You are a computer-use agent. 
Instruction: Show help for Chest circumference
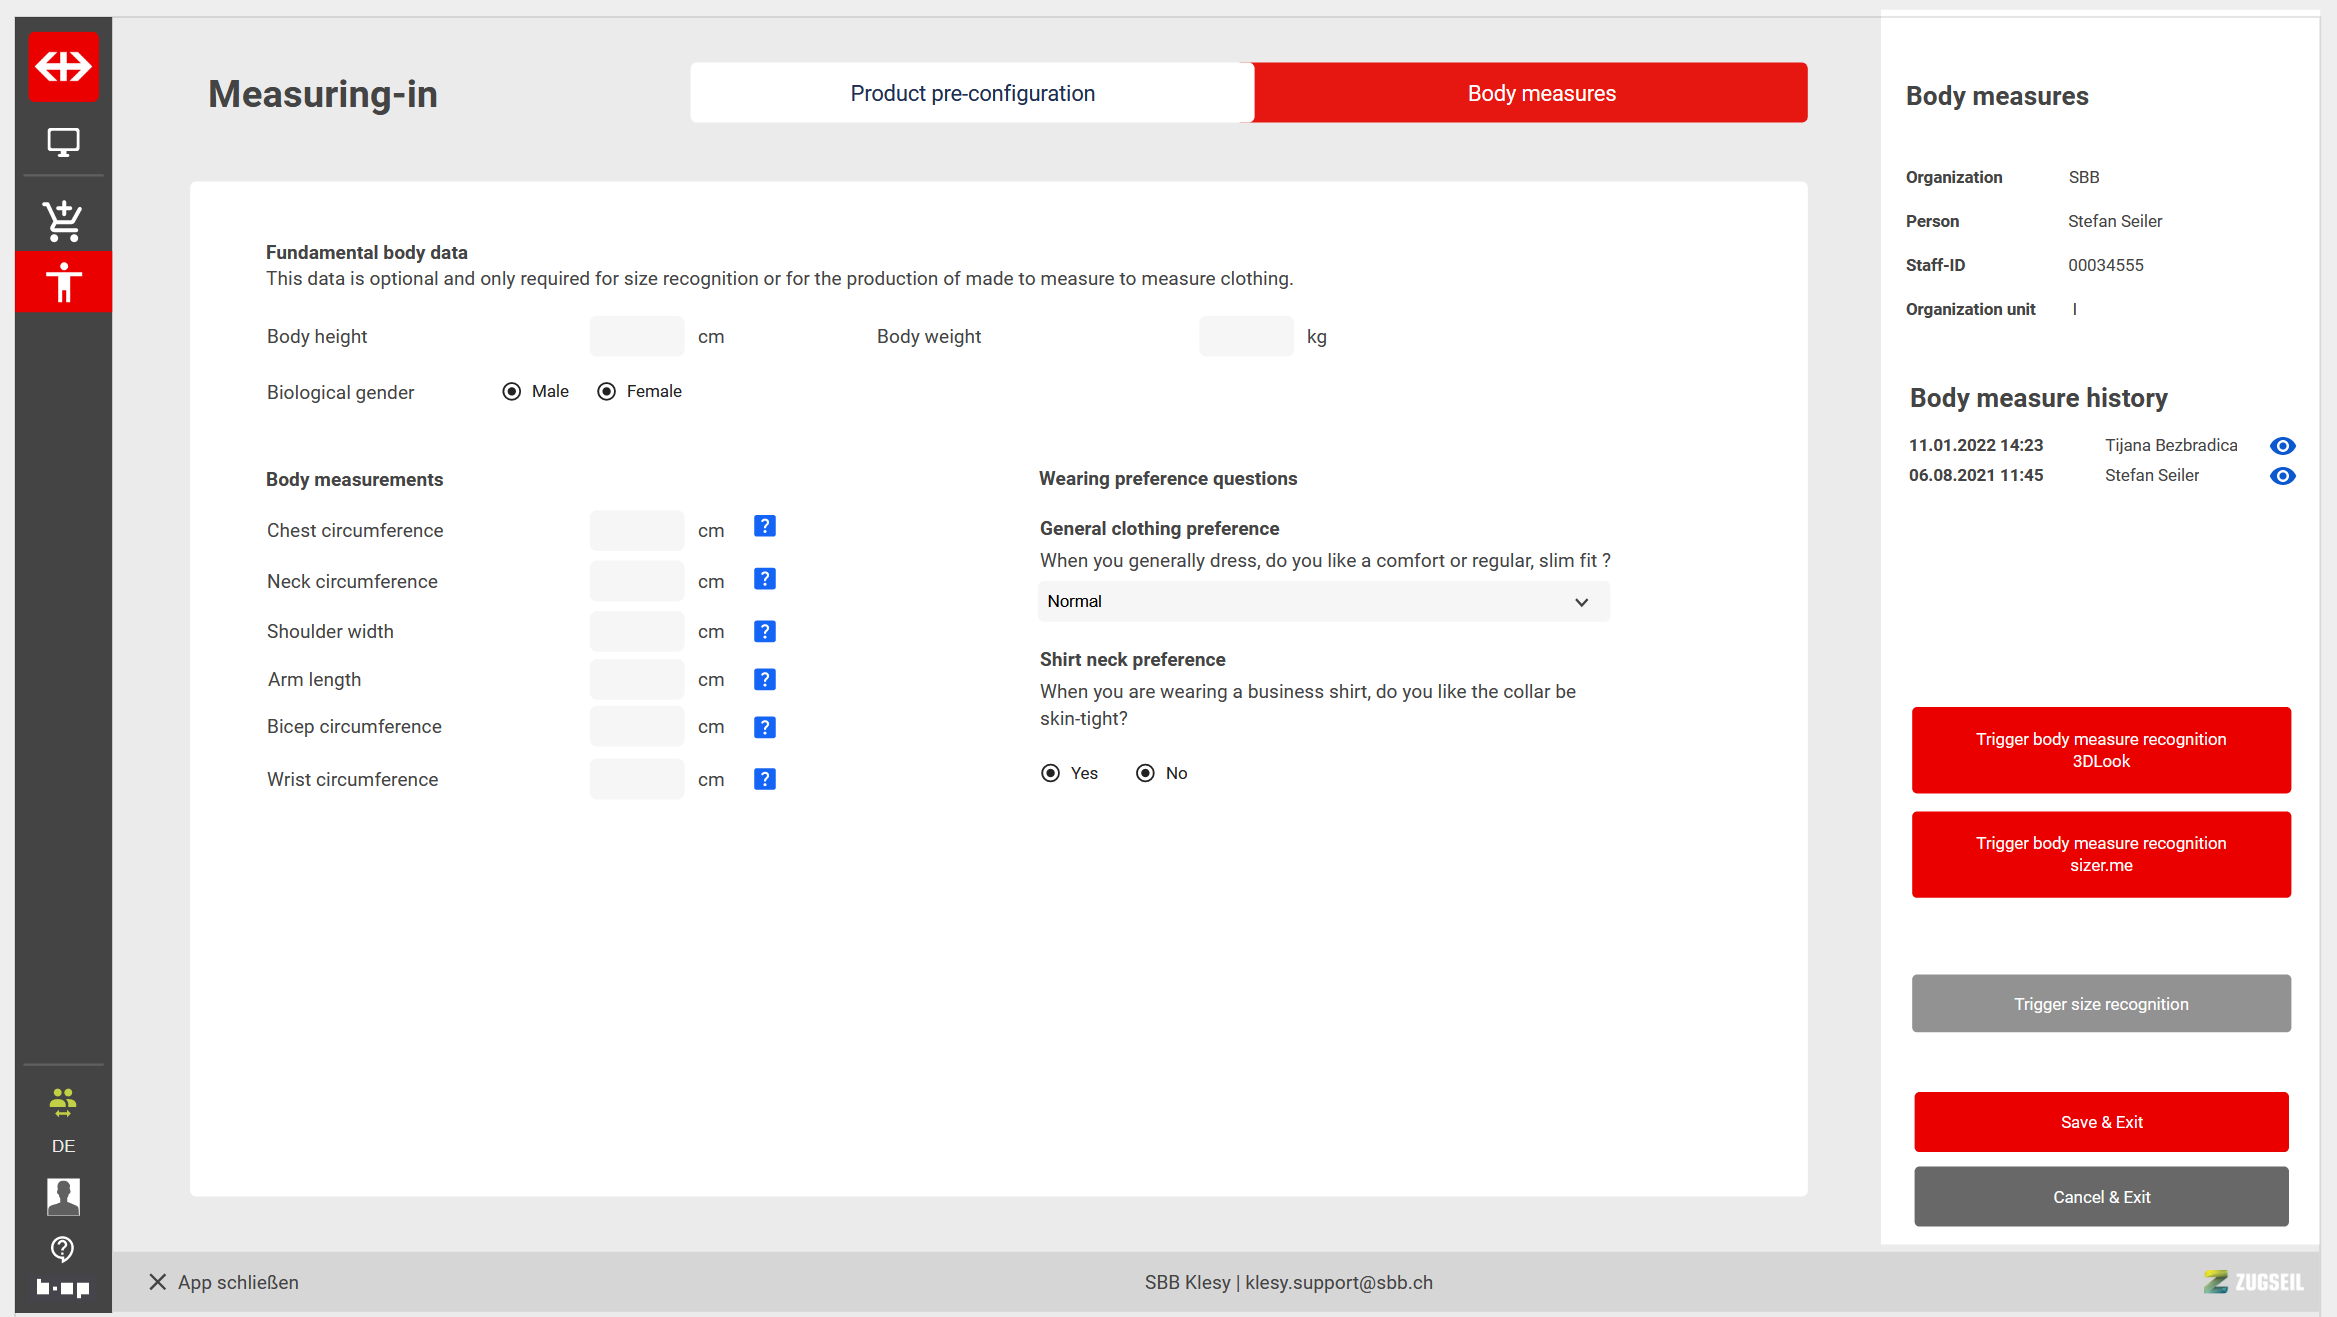(765, 526)
